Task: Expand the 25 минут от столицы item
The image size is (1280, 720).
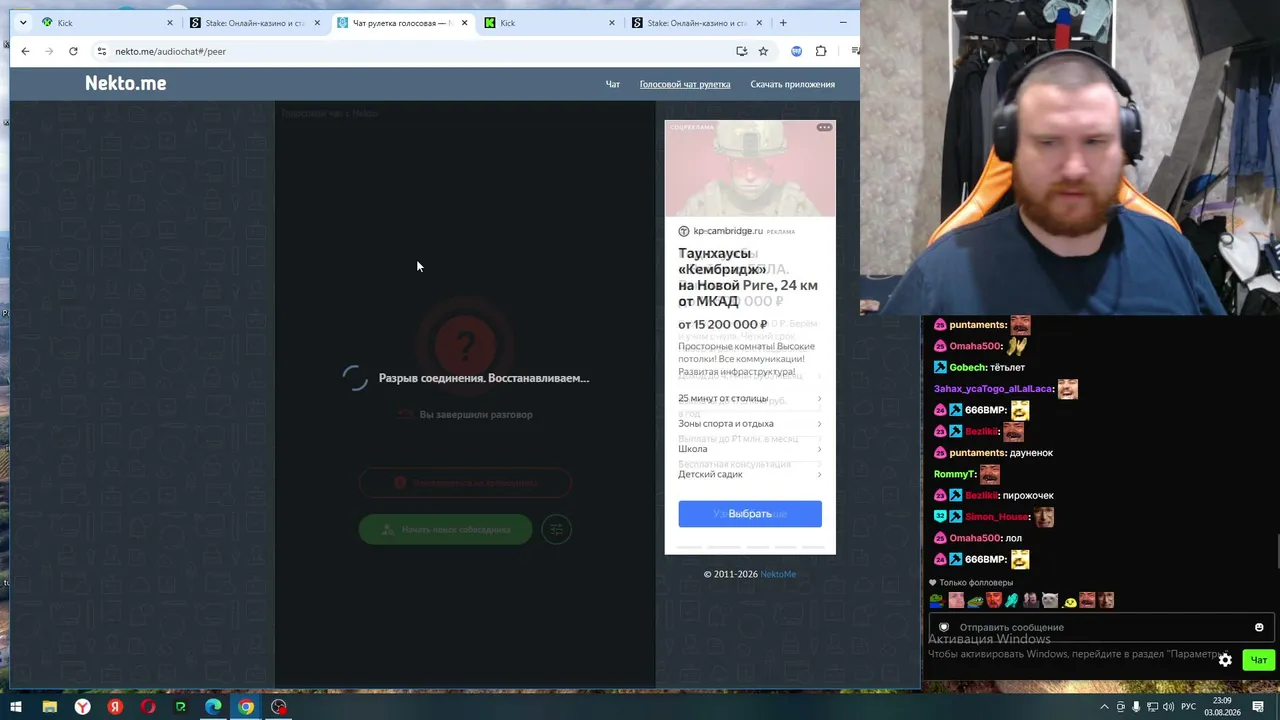Action: point(750,398)
